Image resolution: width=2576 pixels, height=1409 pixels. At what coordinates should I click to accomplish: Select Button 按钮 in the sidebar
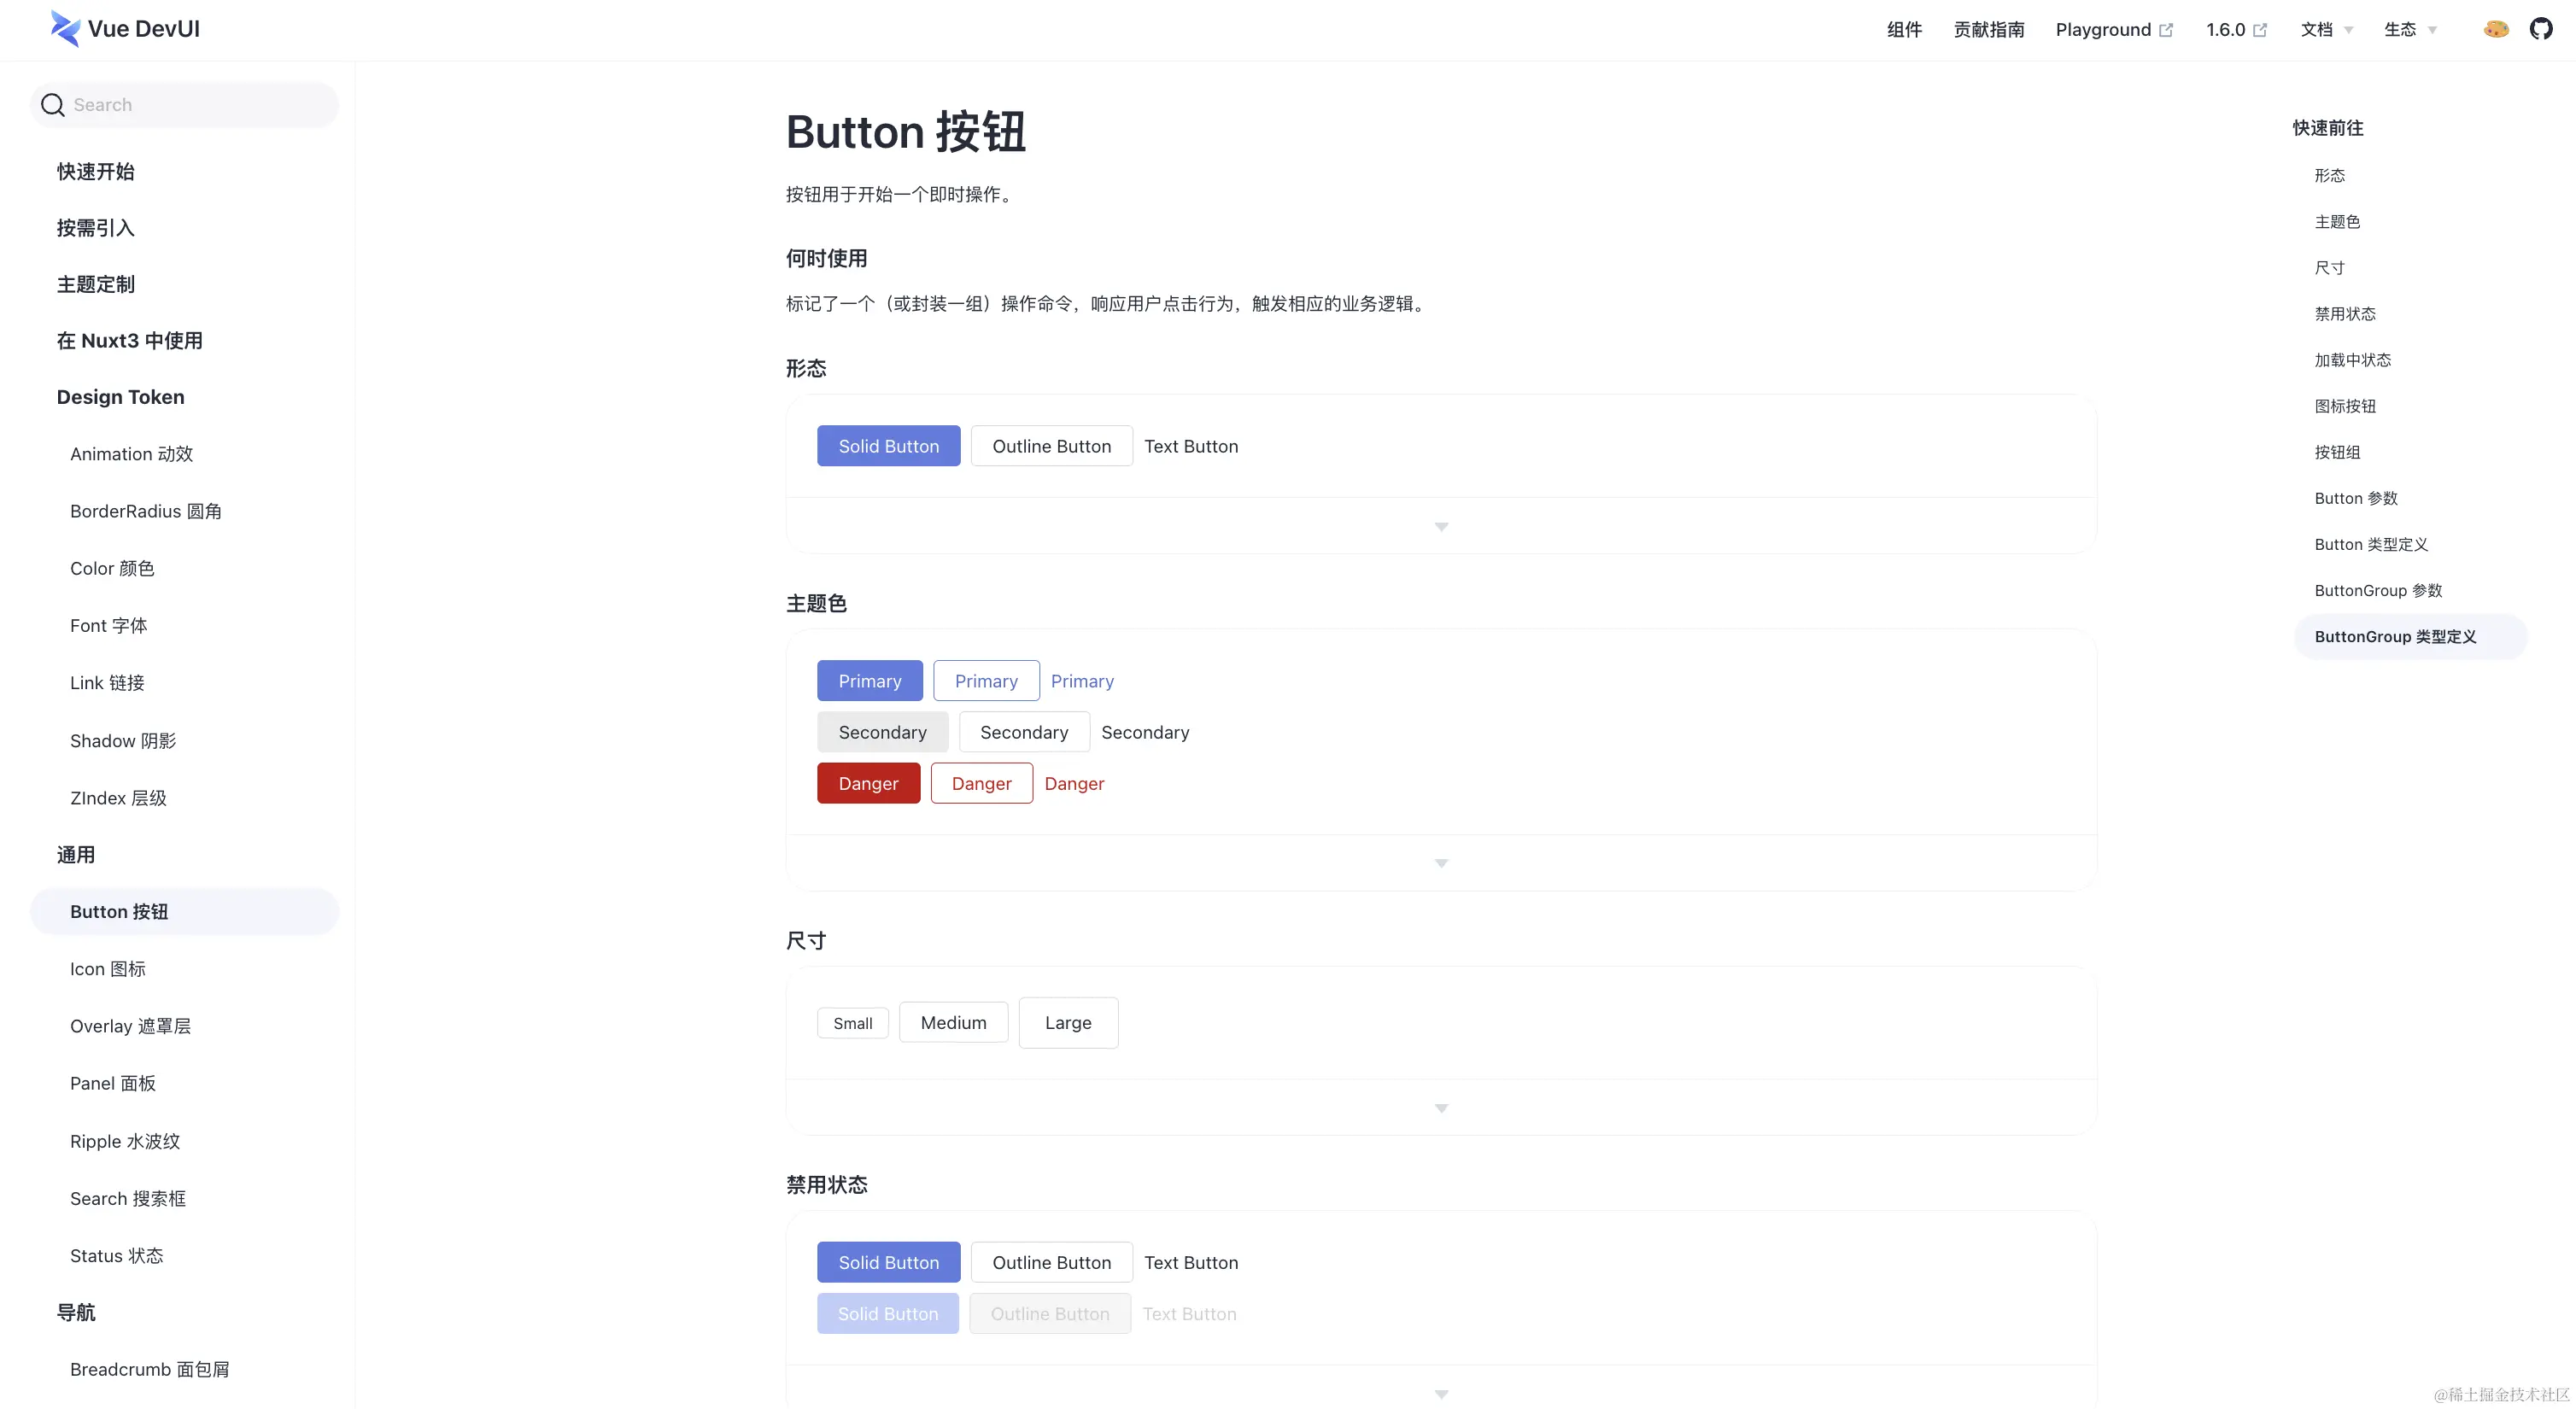click(x=185, y=912)
